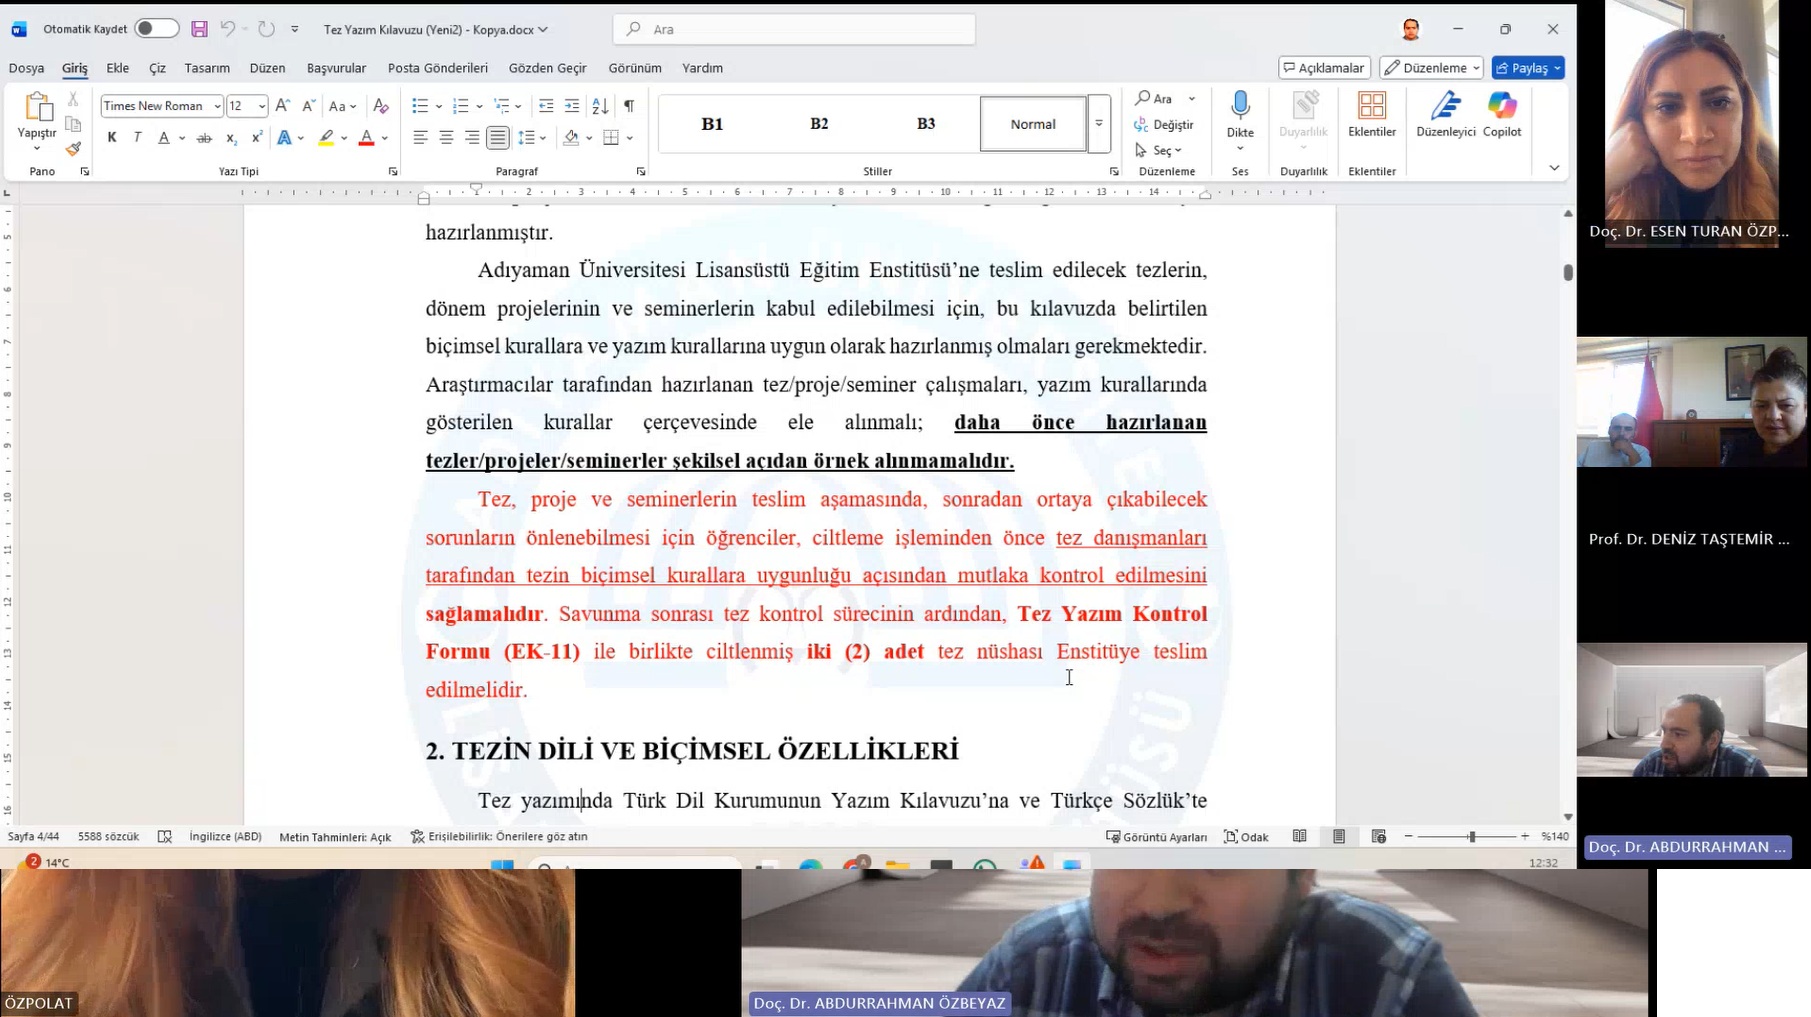This screenshot has height=1017, width=1811.
Task: Toggle justify paragraph alignment
Action: (498, 138)
